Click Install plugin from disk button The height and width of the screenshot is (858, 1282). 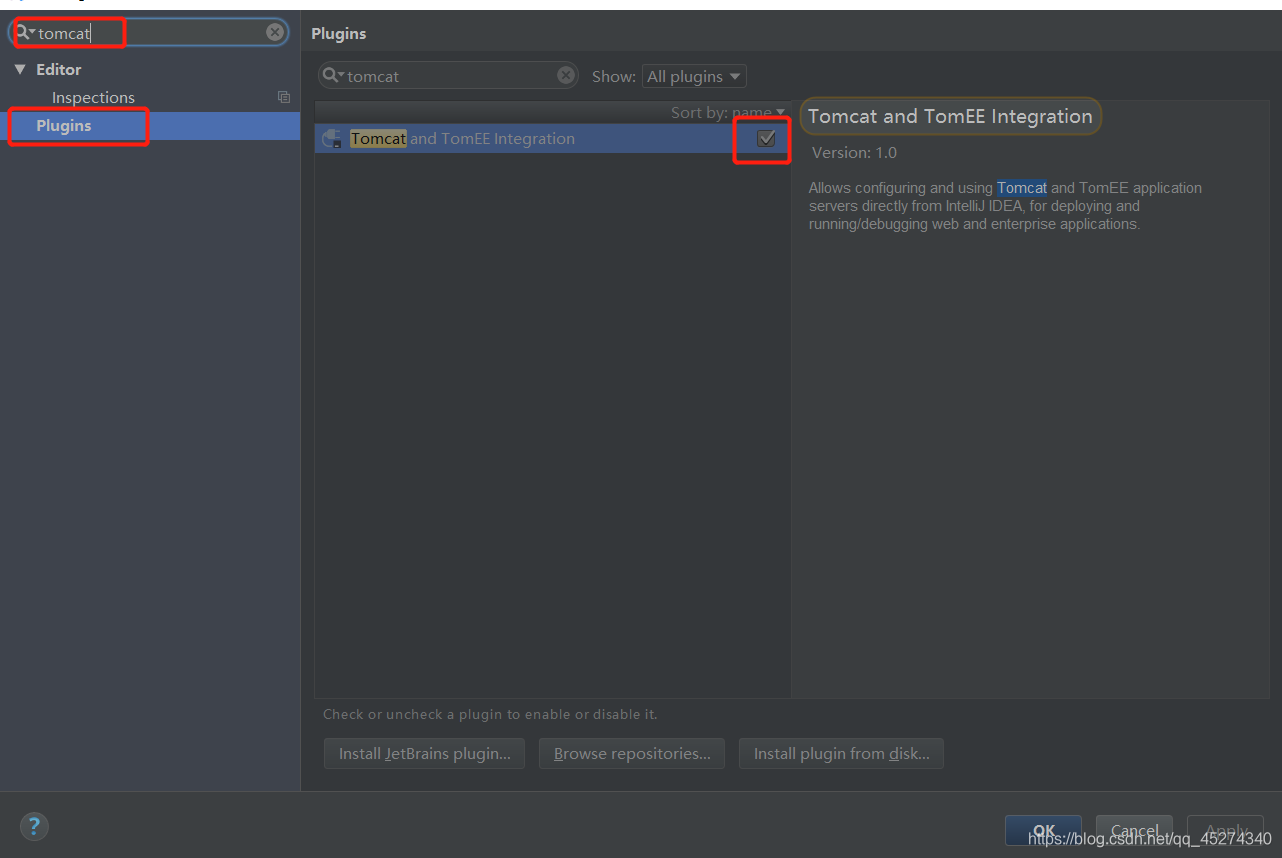coord(841,753)
